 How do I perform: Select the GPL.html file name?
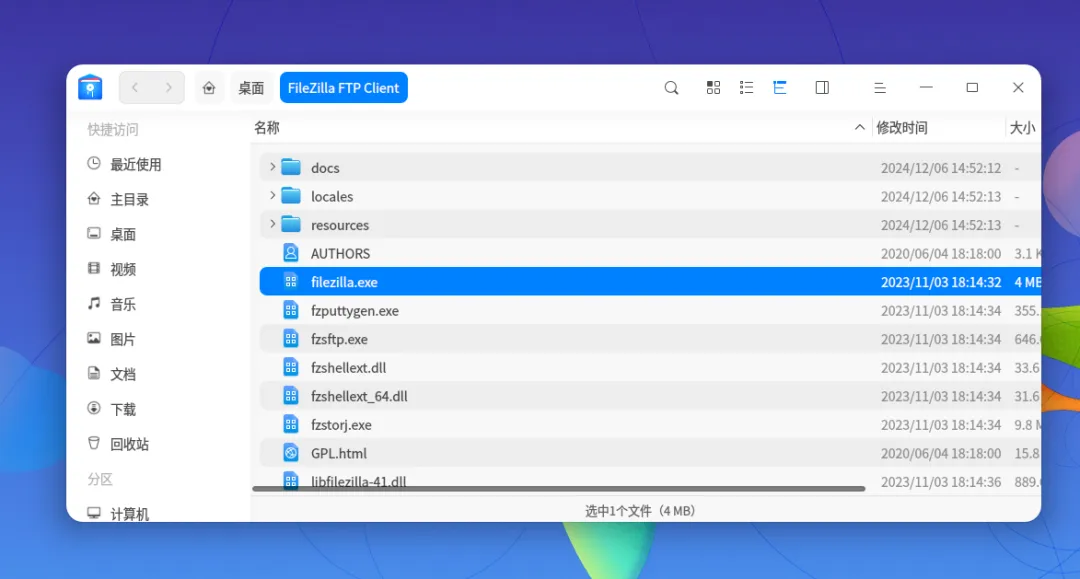pyautogui.click(x=339, y=453)
